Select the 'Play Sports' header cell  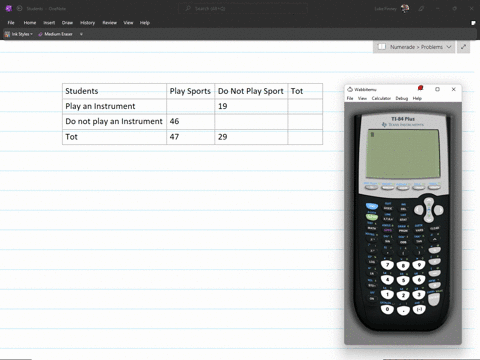190,91
